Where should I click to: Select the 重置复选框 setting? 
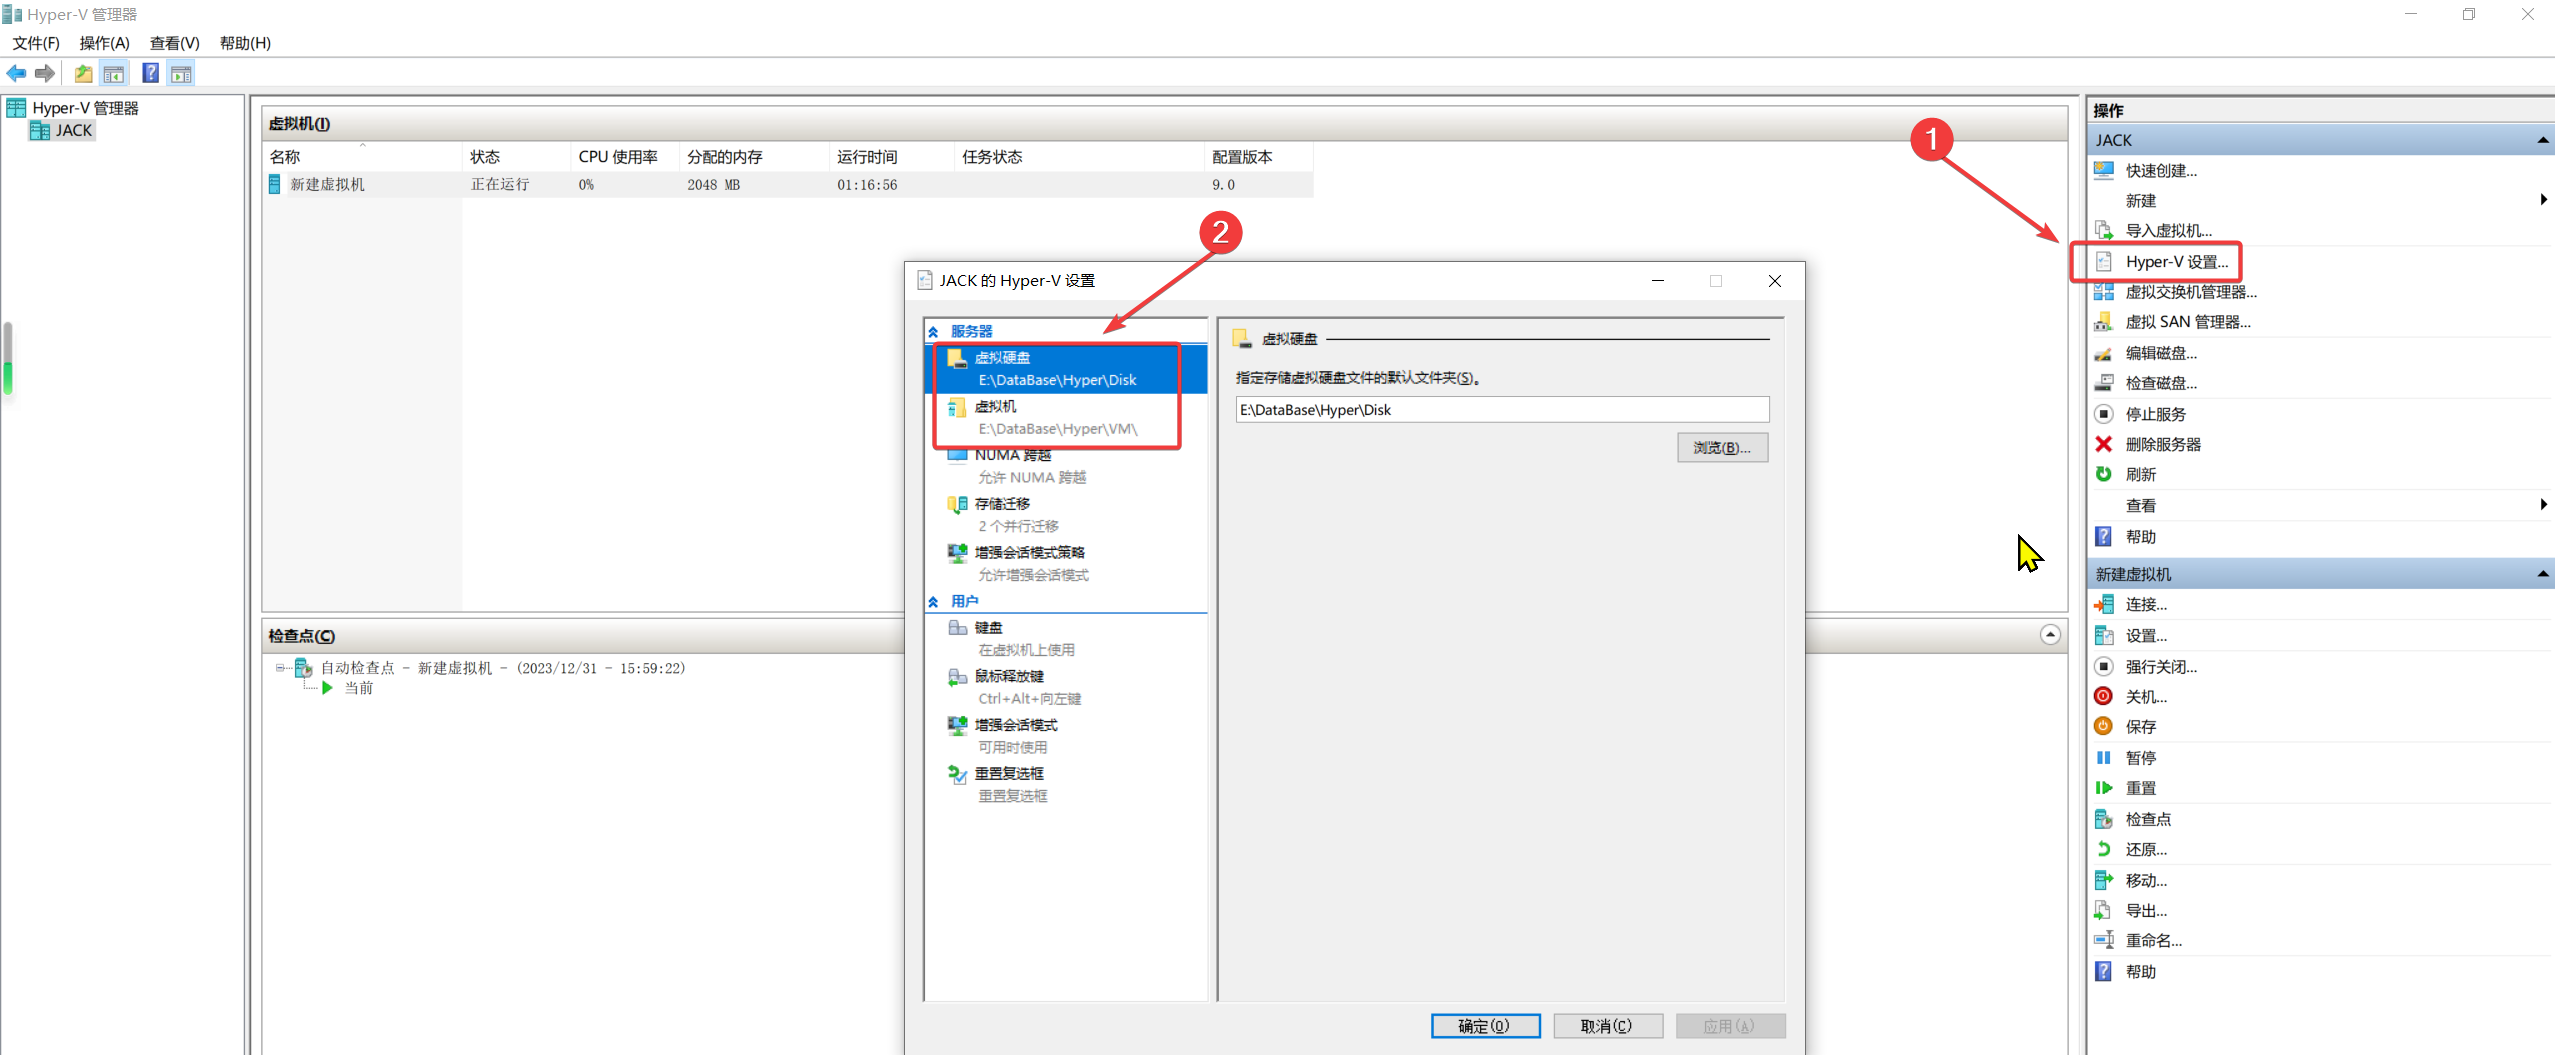(x=1066, y=785)
